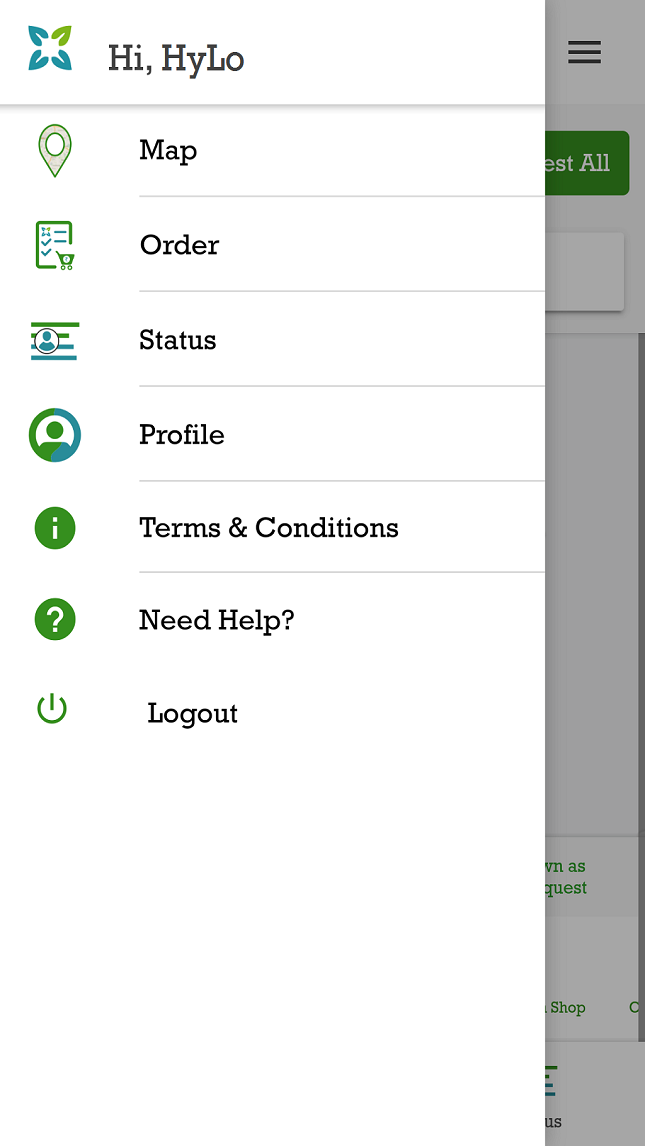
Task: Tap the map pin icon
Action: (54, 151)
